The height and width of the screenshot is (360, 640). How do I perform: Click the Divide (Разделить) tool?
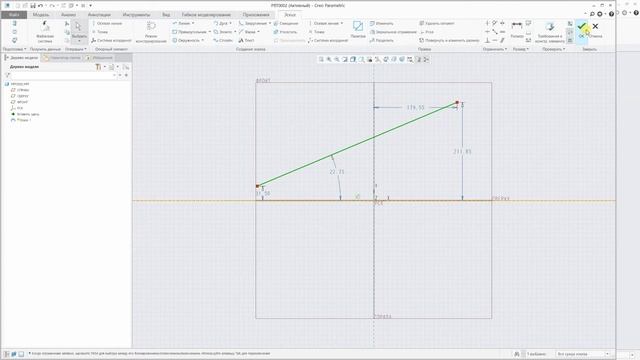click(x=382, y=40)
